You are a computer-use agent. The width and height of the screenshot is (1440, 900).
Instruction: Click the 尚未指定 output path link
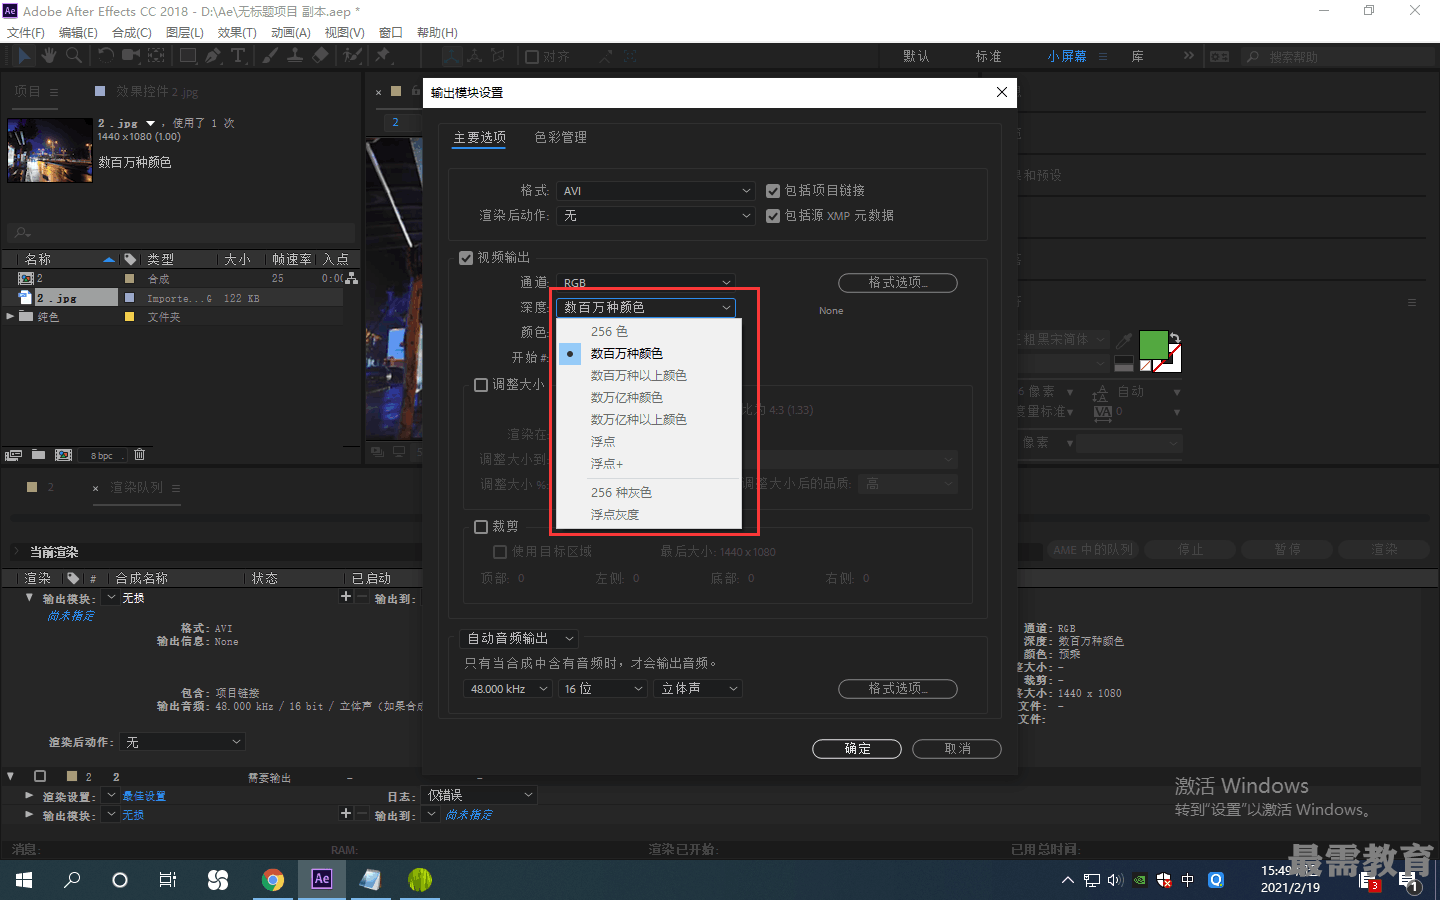pyautogui.click(x=469, y=815)
